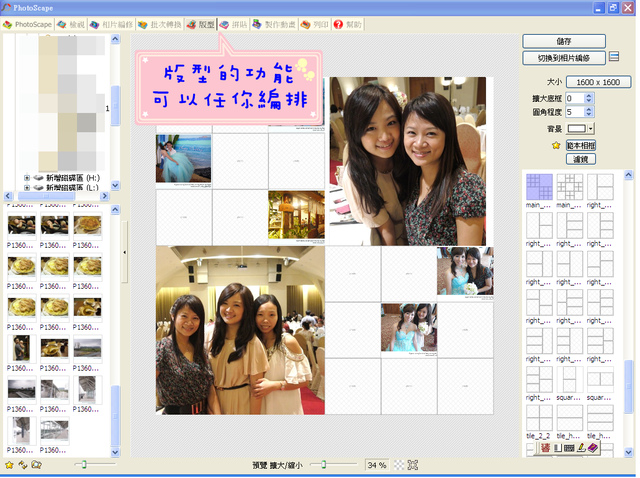640x478 pixels.
Task: Click the refresh arrows icon below the thumbnails
Action: 23,465
